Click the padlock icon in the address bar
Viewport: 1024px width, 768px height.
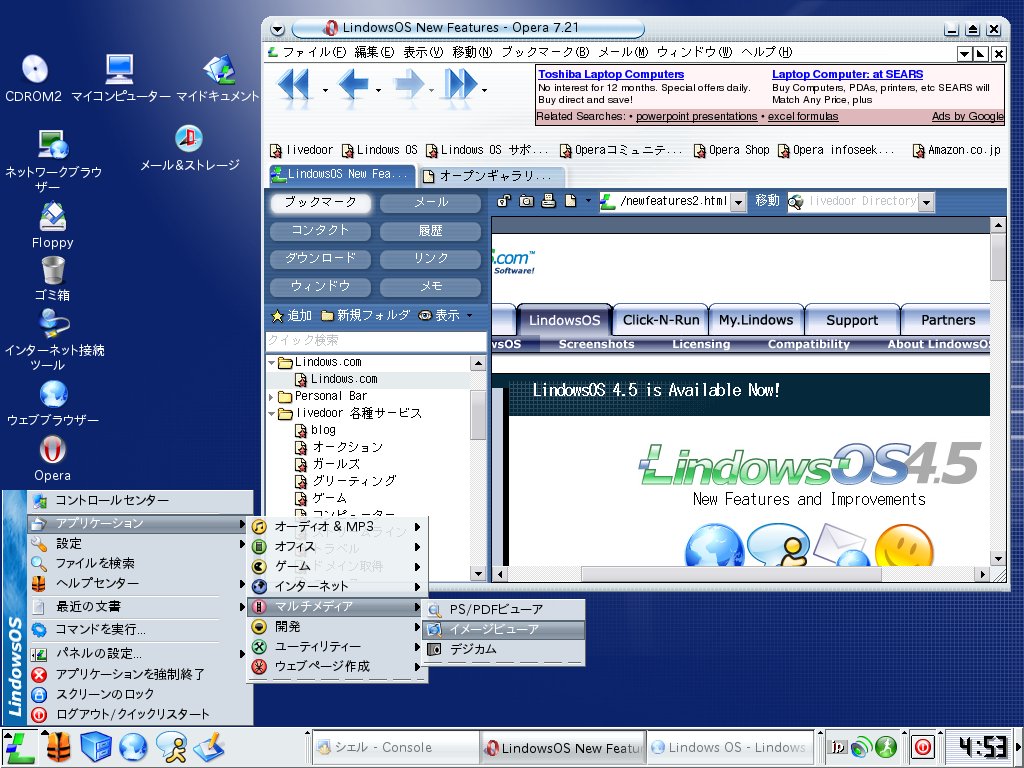[x=503, y=200]
